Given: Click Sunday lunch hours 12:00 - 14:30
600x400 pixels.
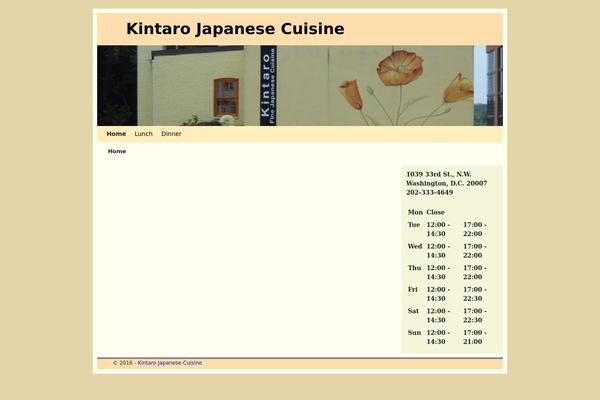Looking at the screenshot, I should [438, 337].
